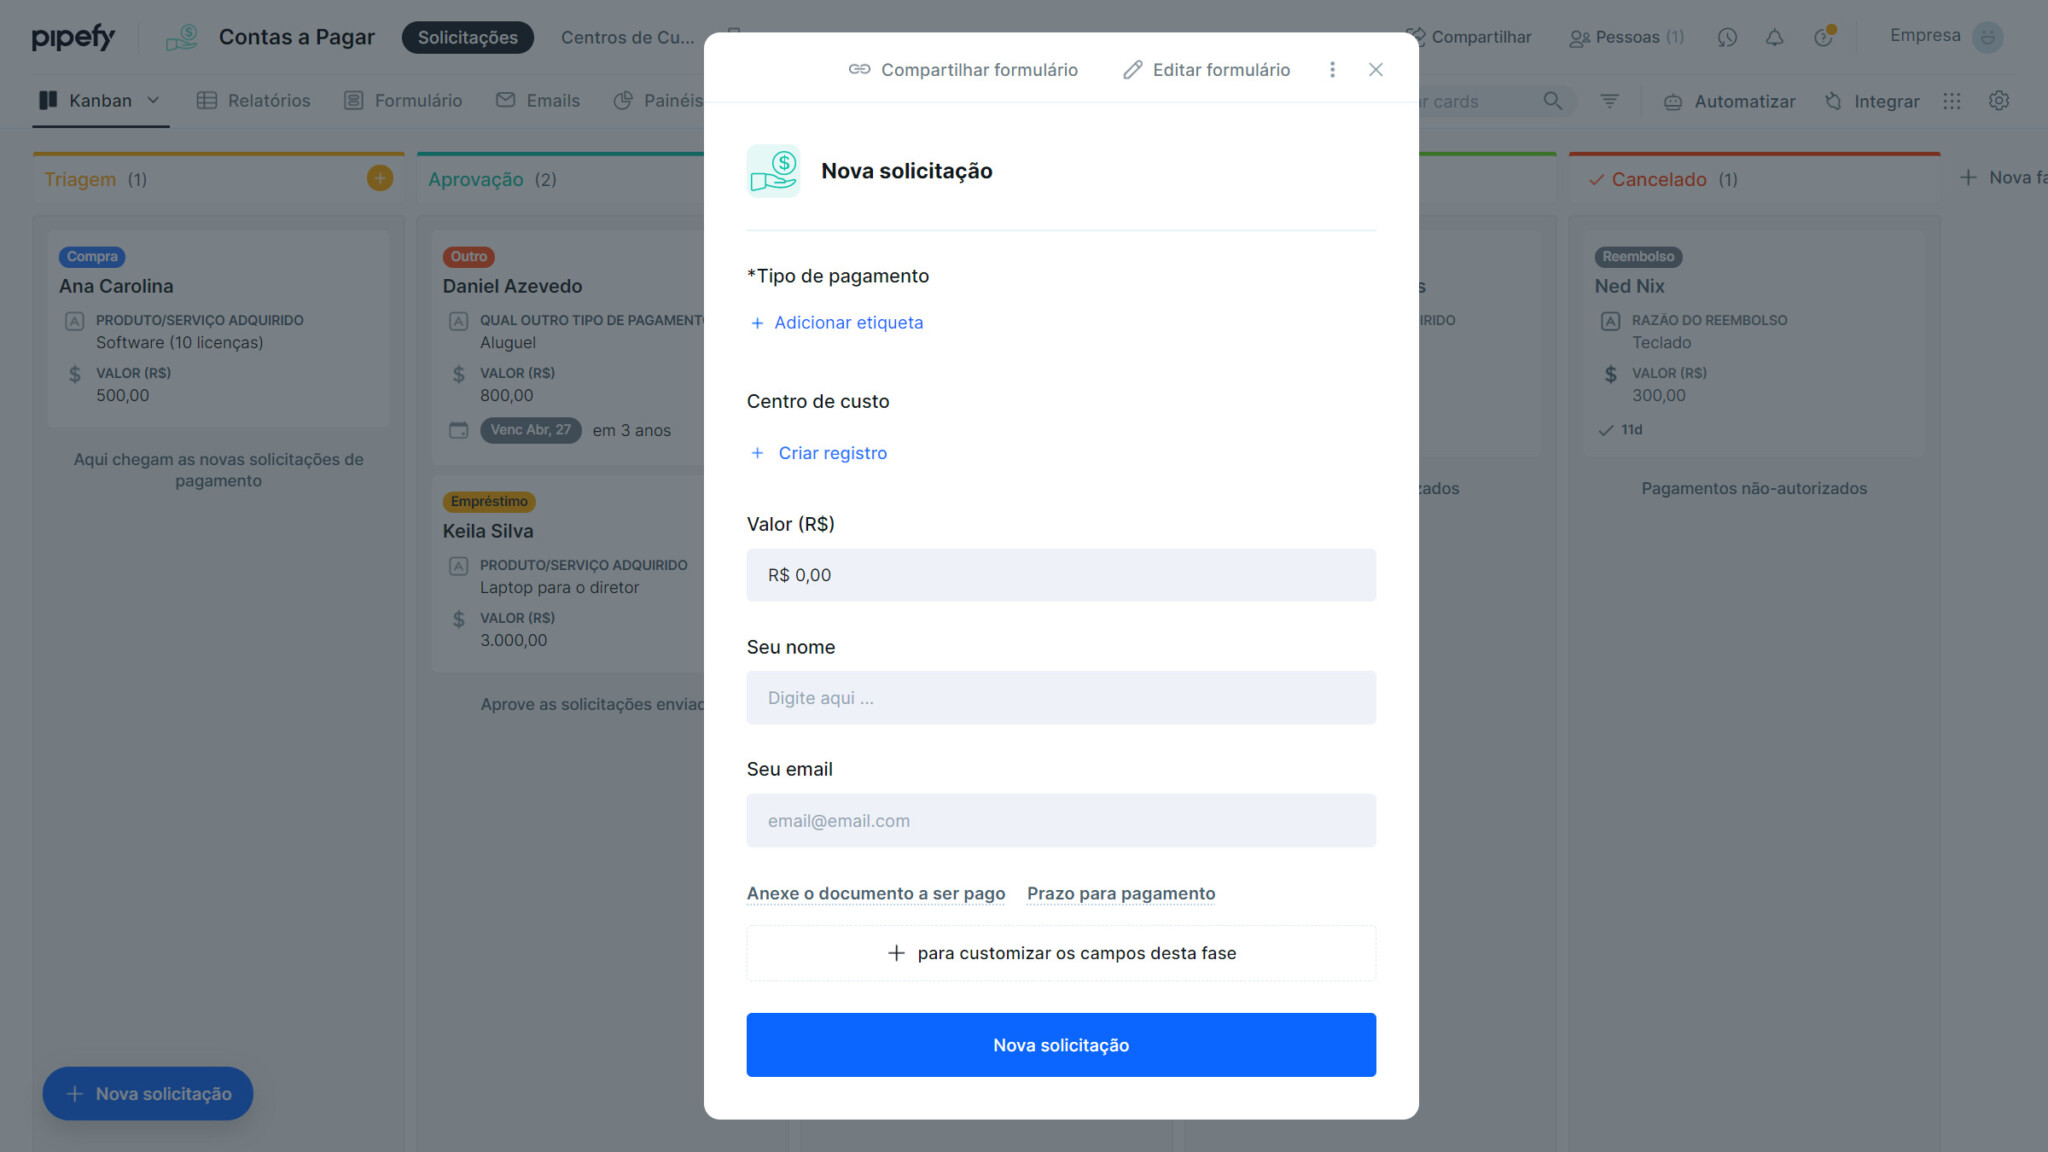Open the Integrar puzzle icon

(1833, 101)
